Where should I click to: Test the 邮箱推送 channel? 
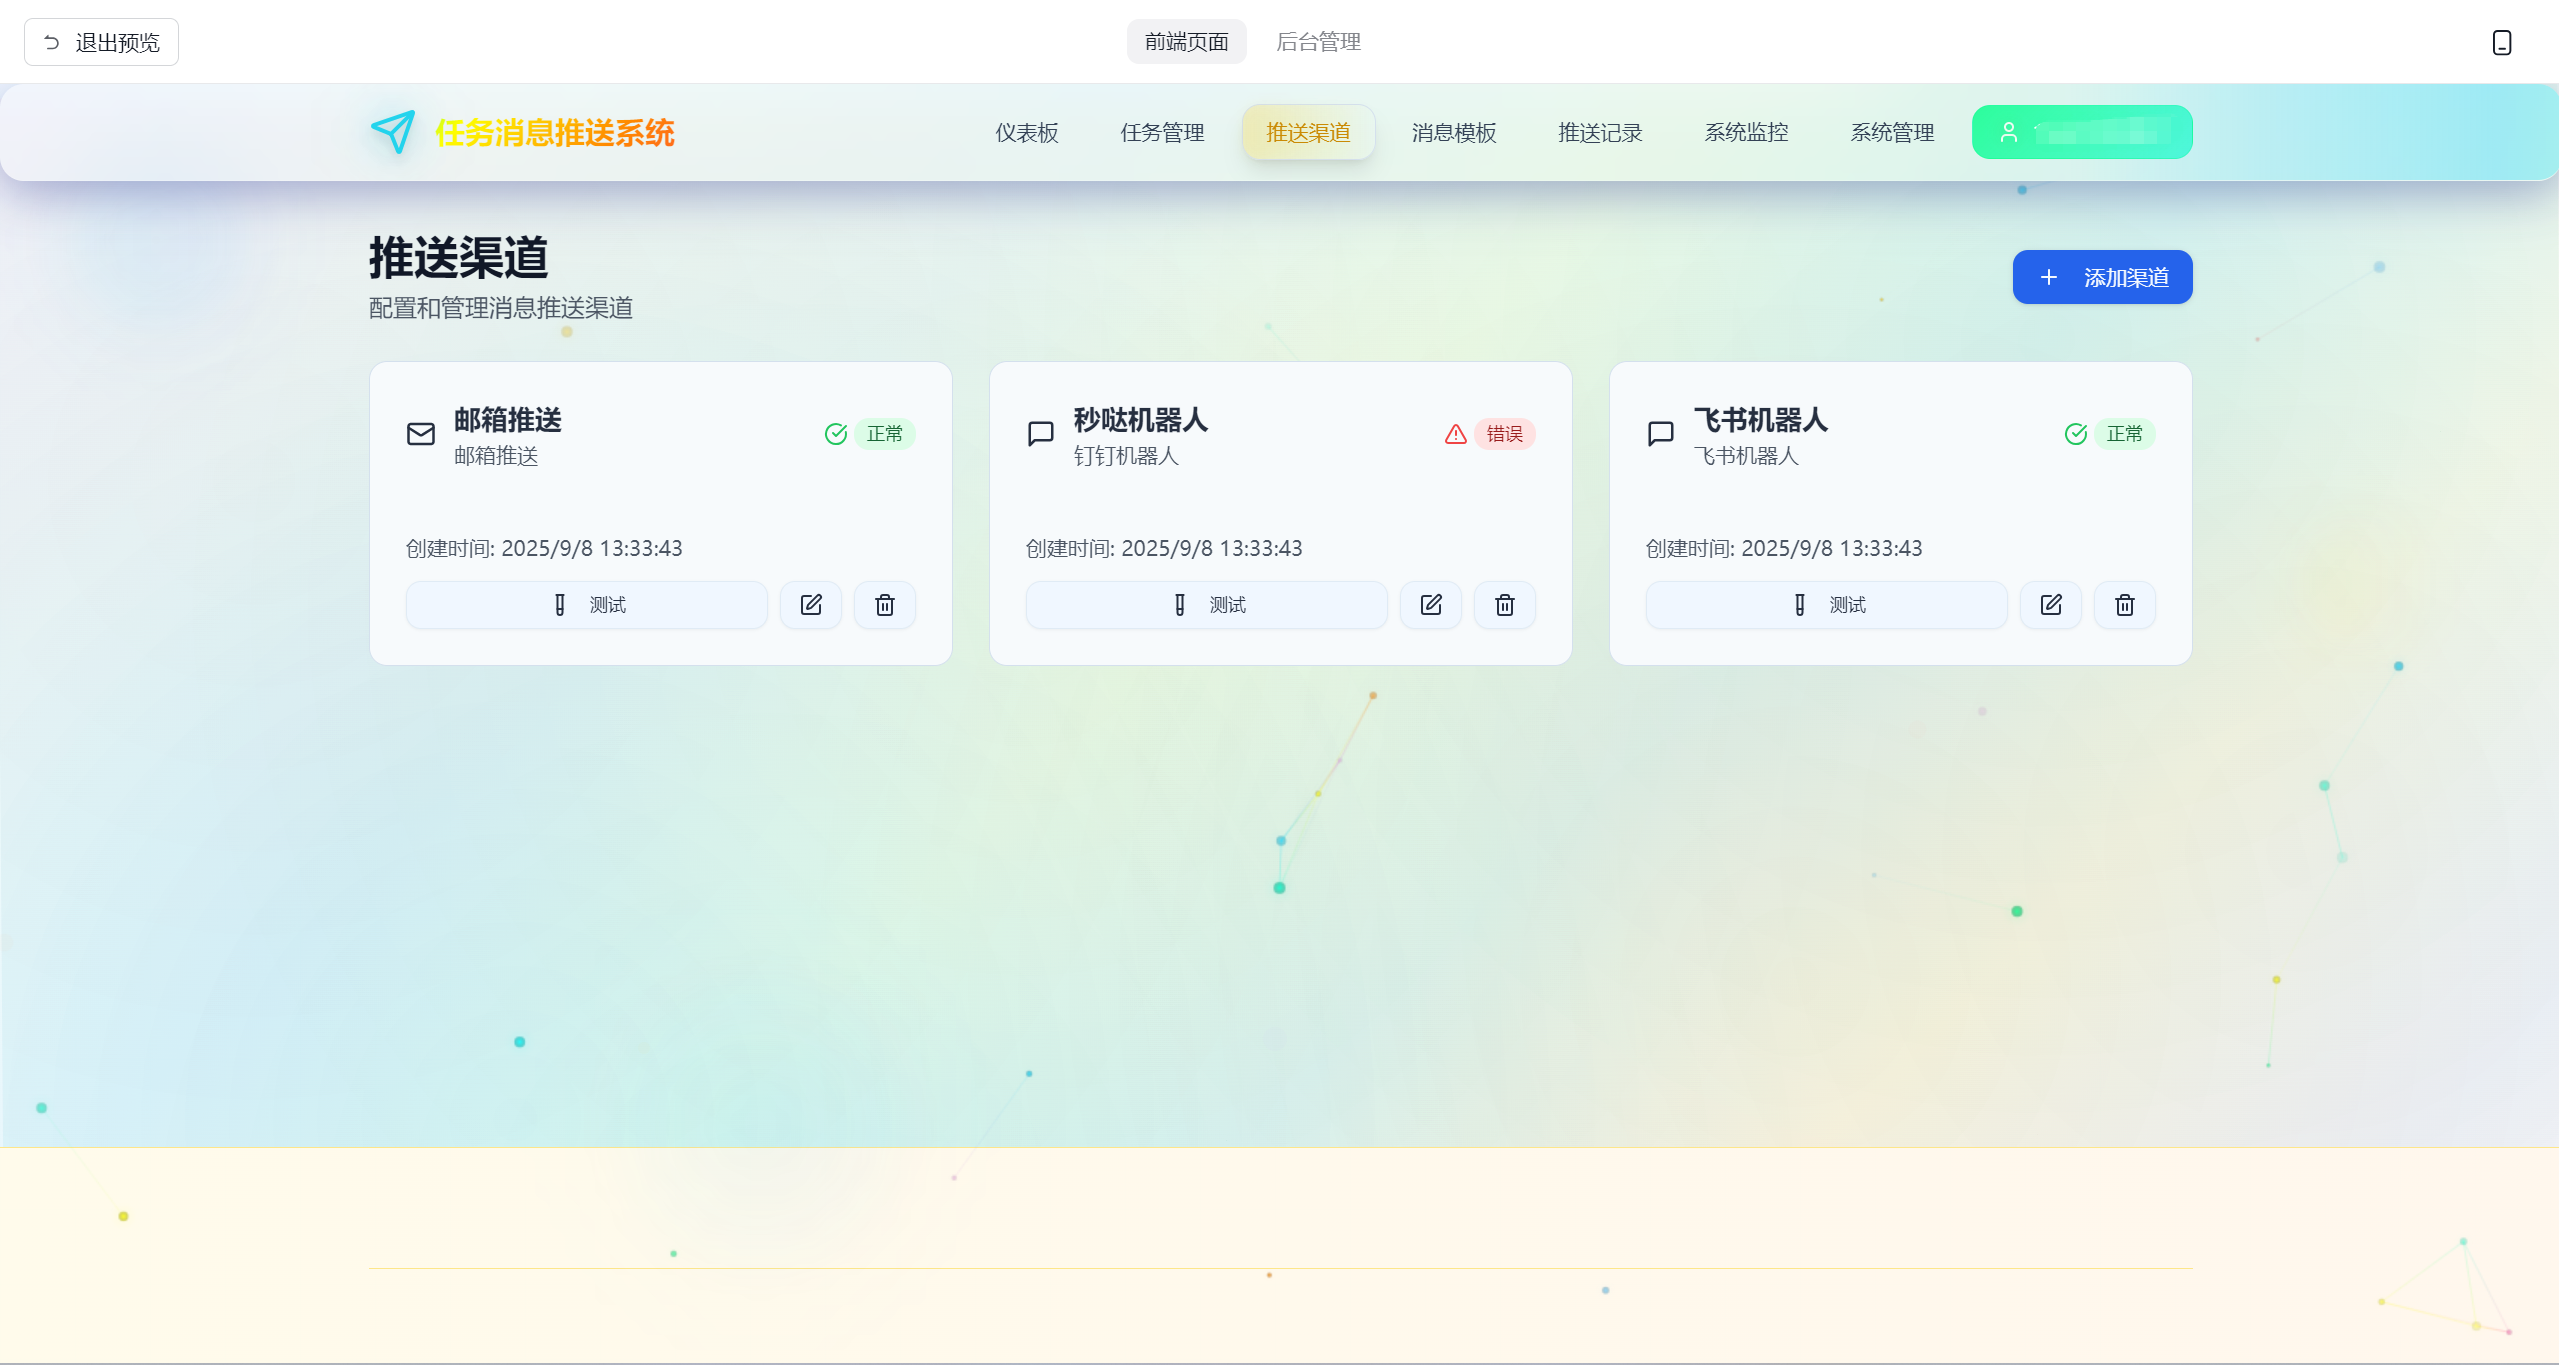point(587,605)
